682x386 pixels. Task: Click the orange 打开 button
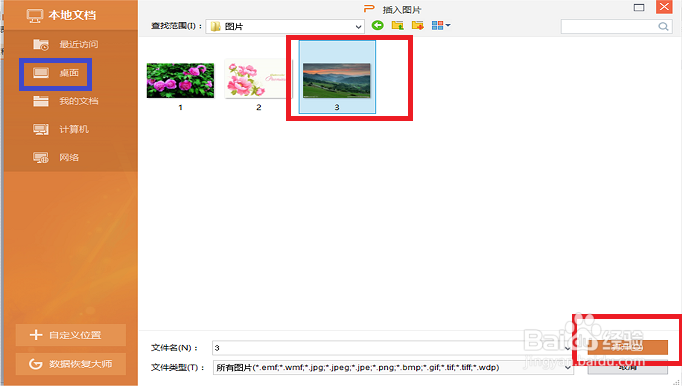click(x=627, y=347)
